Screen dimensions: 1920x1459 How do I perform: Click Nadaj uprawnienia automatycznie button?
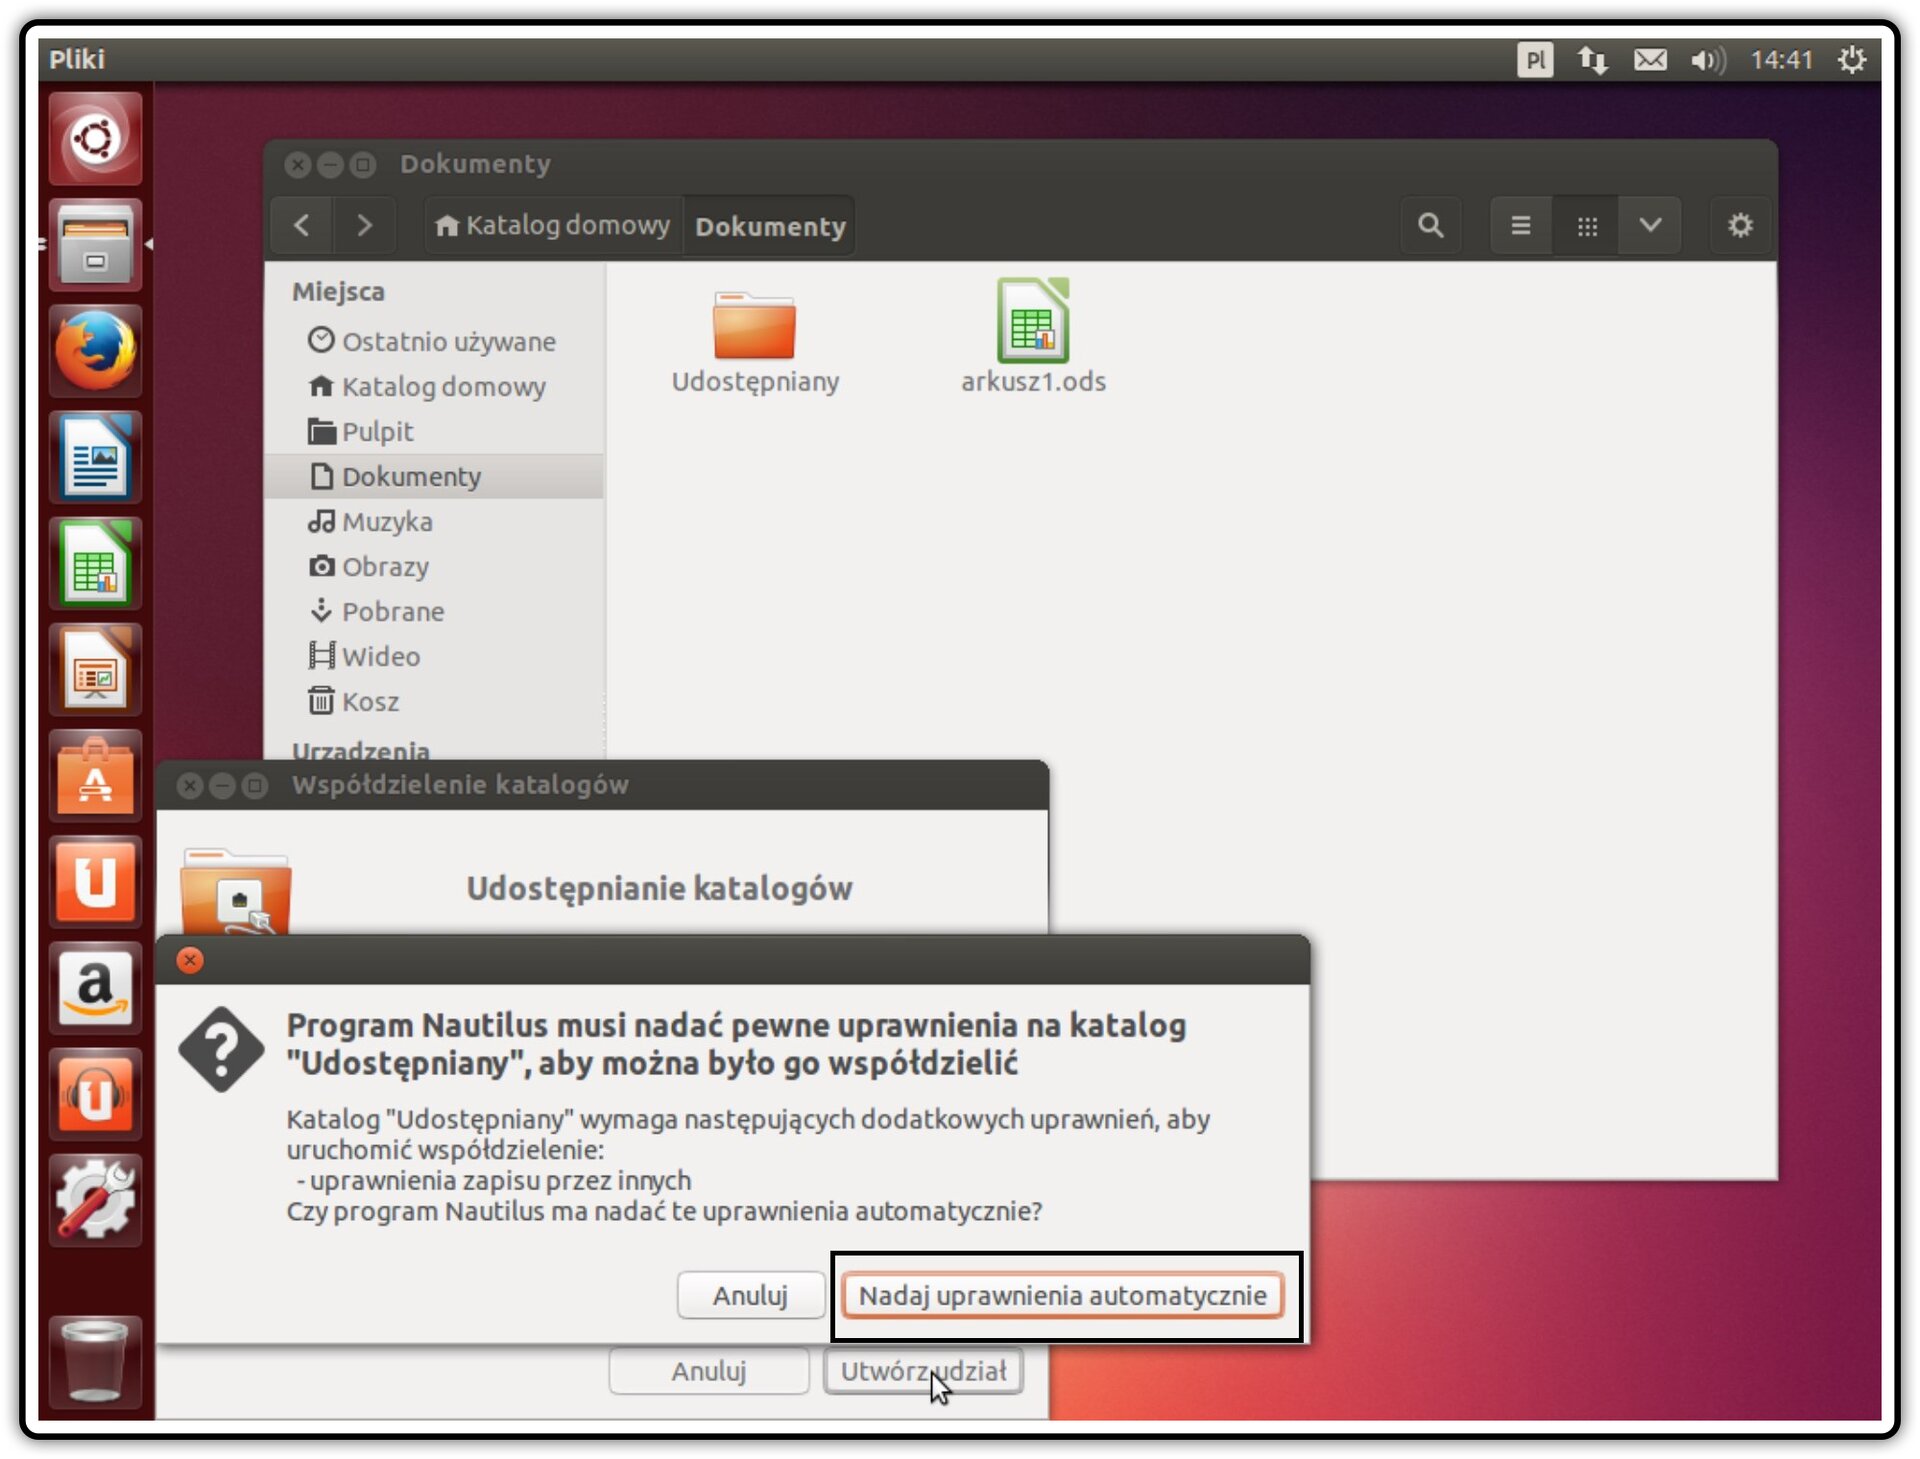[1062, 1296]
